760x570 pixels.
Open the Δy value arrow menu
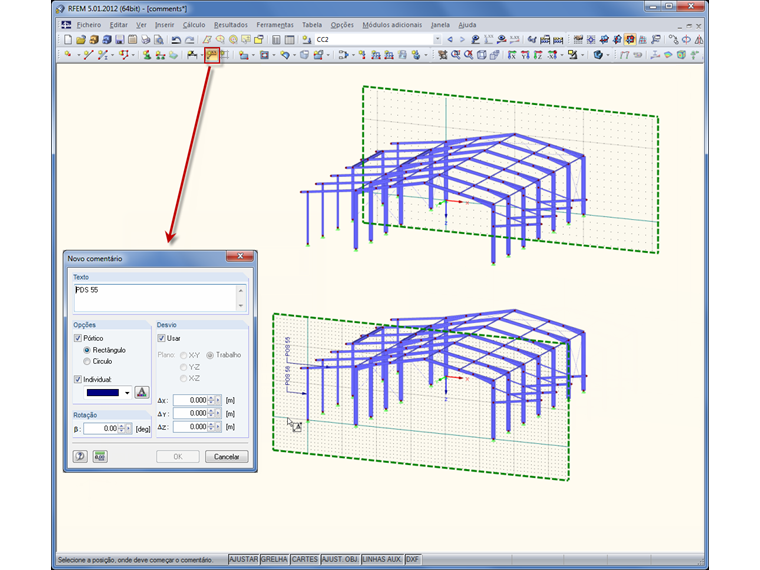click(x=218, y=413)
